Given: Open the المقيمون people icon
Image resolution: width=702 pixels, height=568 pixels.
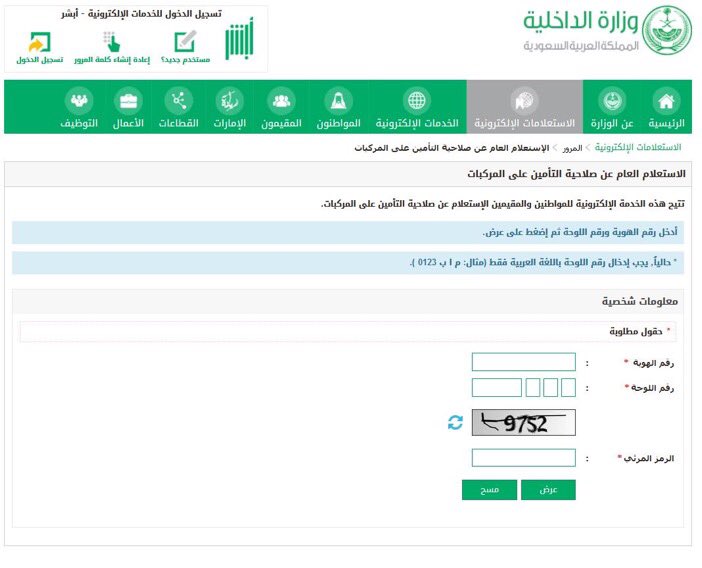Looking at the screenshot, I should coord(281,101).
